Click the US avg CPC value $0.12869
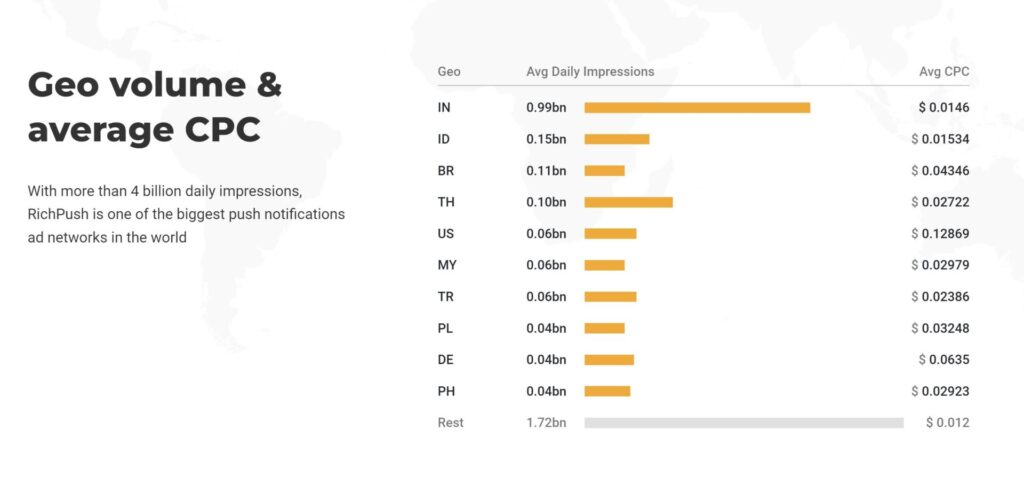The width and height of the screenshot is (1024, 486). pos(940,234)
